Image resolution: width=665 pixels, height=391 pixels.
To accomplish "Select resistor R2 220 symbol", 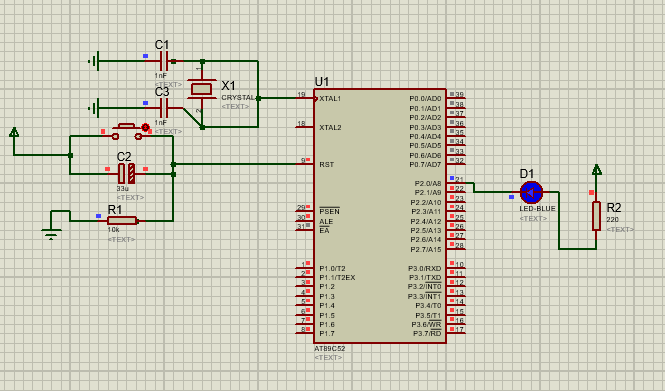I will (x=596, y=216).
